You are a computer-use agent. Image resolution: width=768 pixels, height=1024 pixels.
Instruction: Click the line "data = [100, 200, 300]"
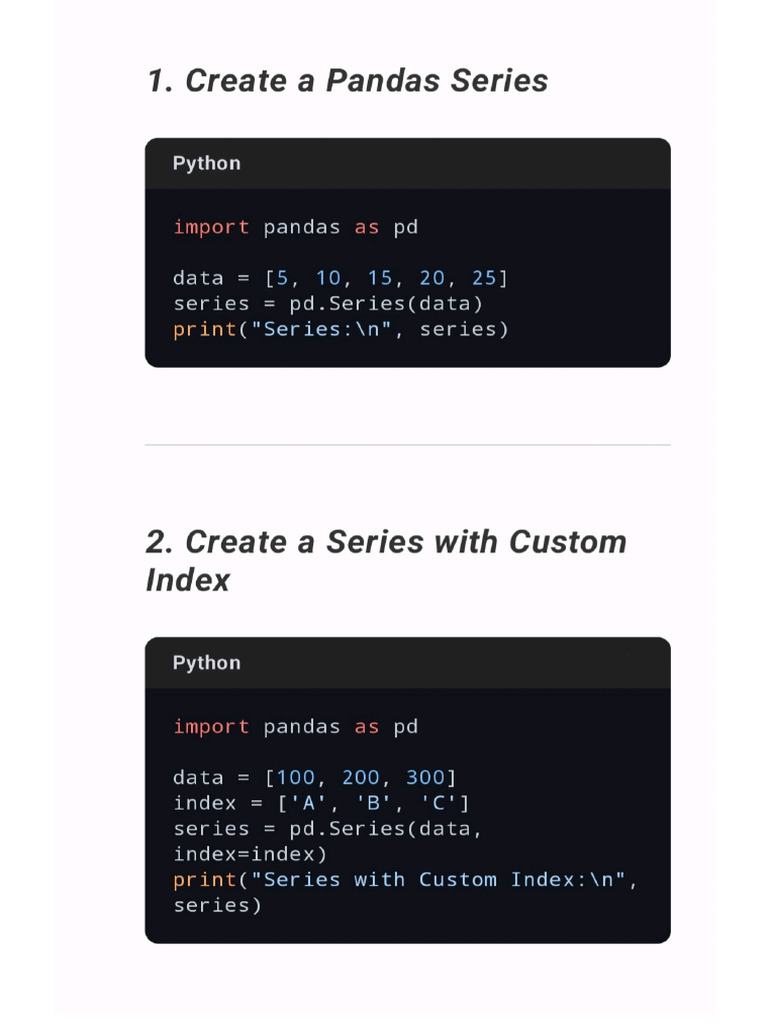[314, 778]
